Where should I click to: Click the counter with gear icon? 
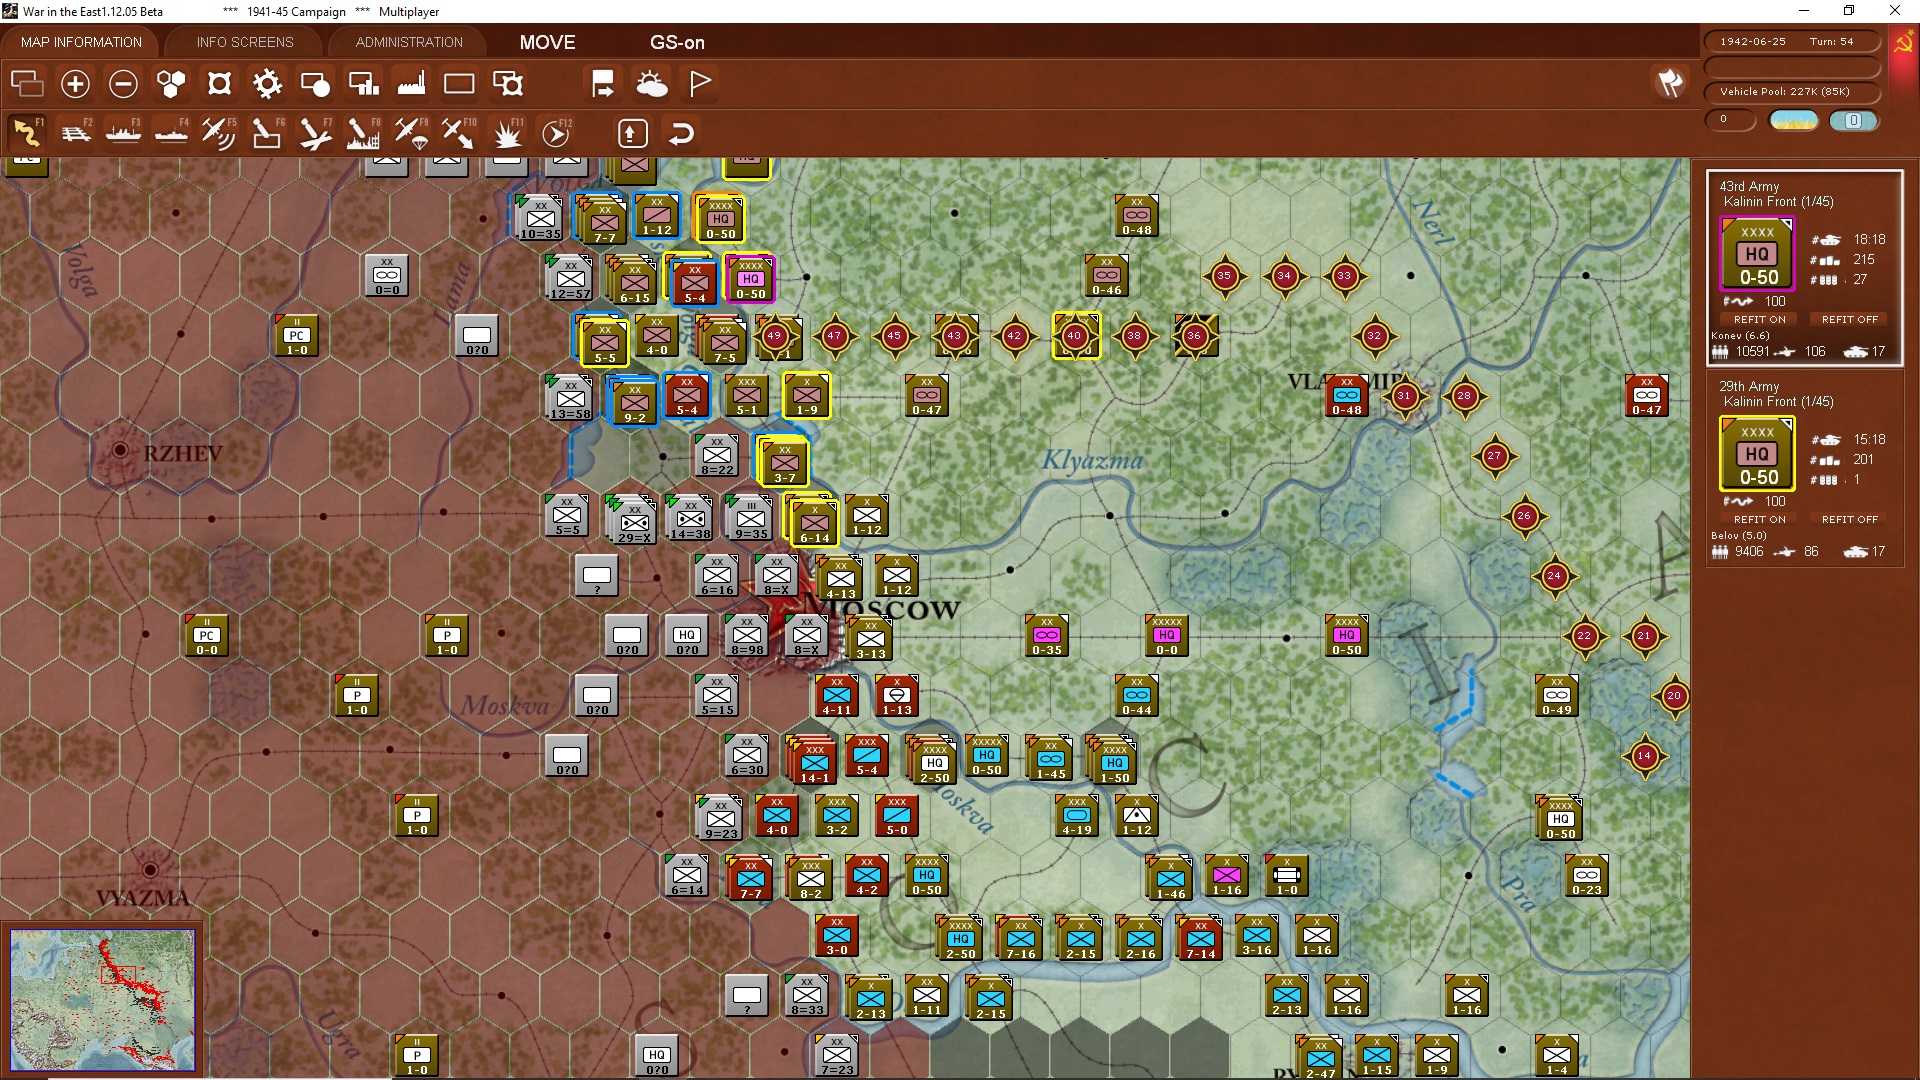pyautogui.click(x=508, y=83)
